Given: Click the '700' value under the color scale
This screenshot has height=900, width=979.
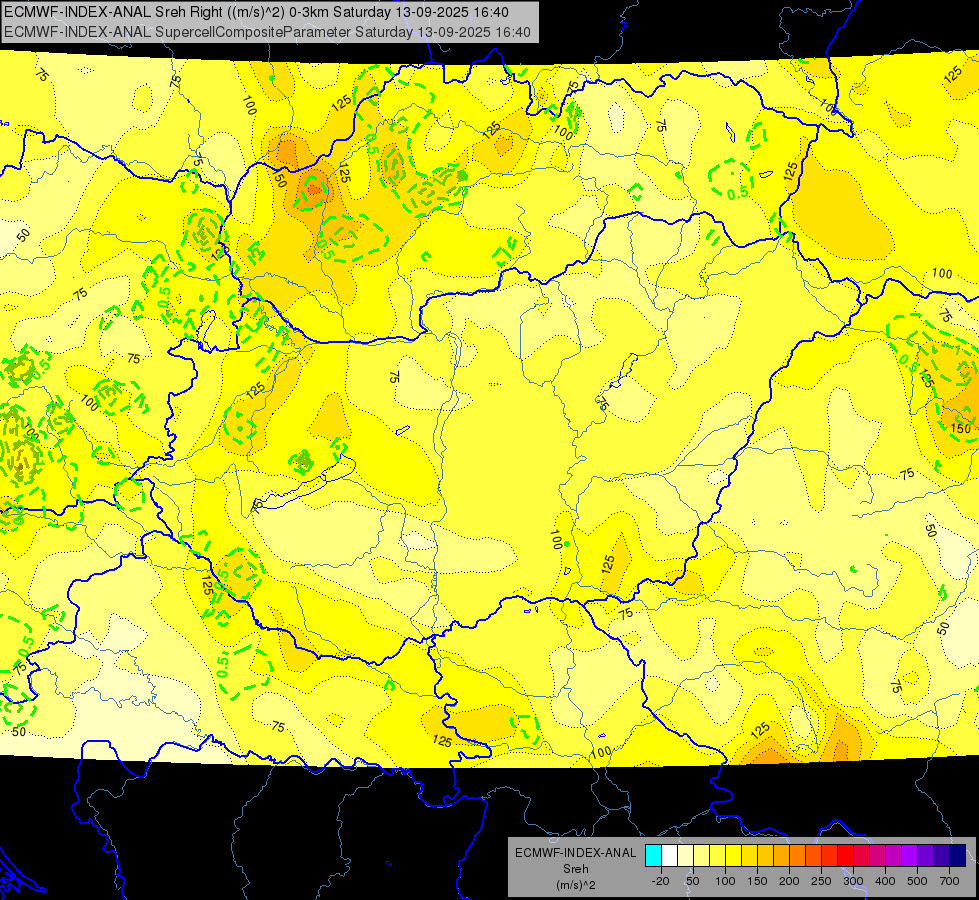Looking at the screenshot, I should [x=949, y=881].
